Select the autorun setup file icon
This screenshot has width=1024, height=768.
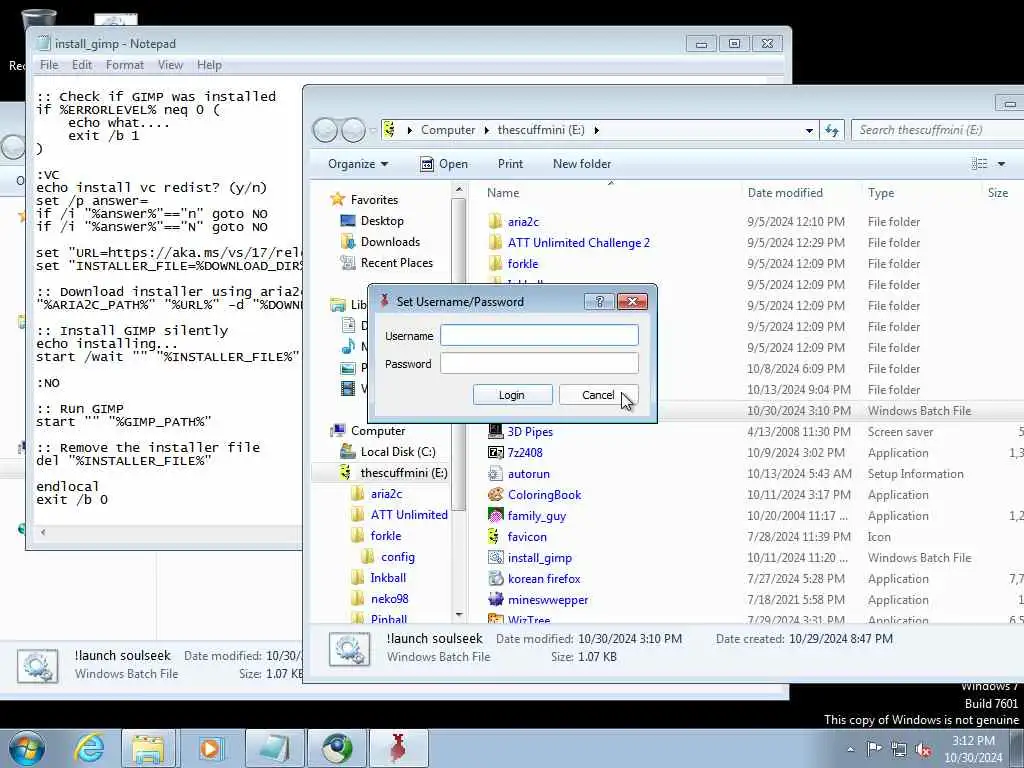pos(495,473)
